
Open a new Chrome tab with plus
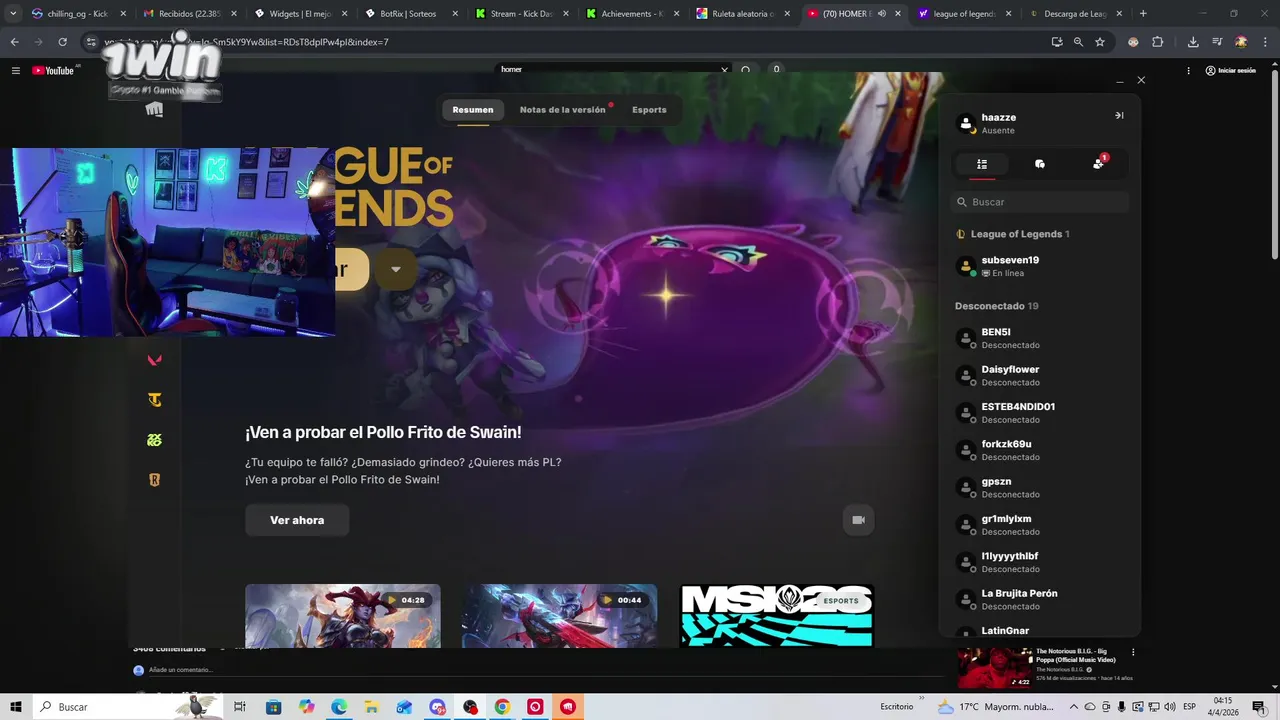pos(1143,14)
